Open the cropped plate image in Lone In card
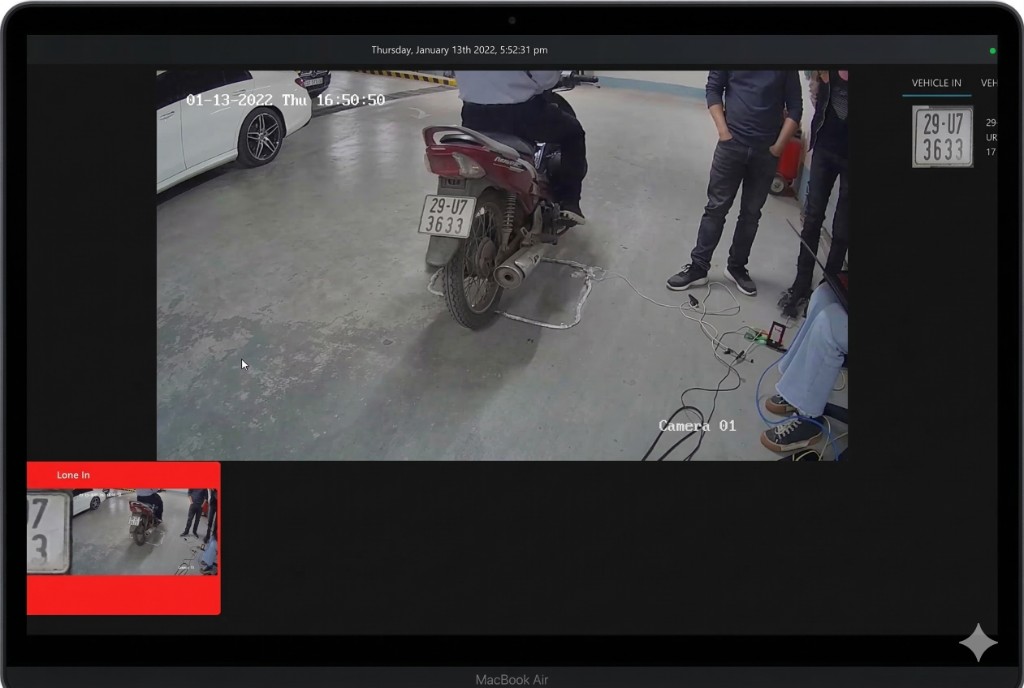The height and width of the screenshot is (688, 1024). [48, 532]
